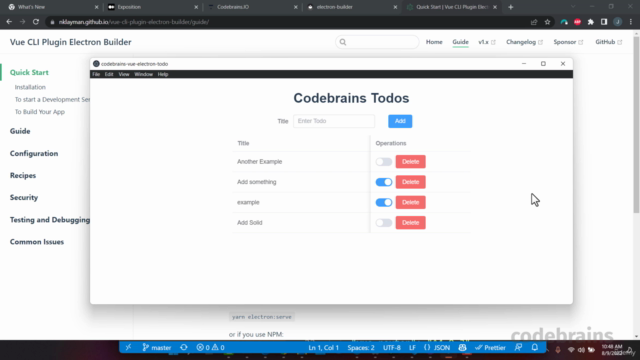Click Prettier formatter status item
This screenshot has width=640, height=360.
point(490,348)
